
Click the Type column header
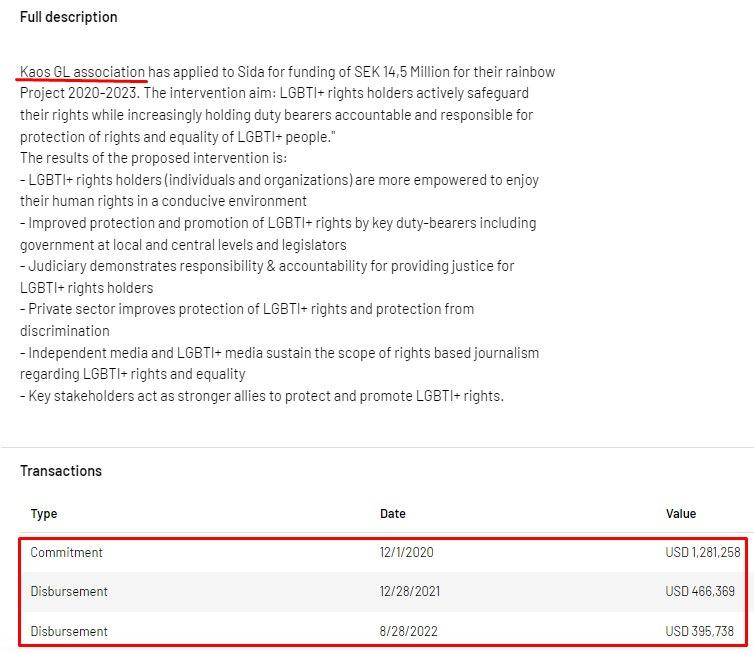(x=44, y=514)
